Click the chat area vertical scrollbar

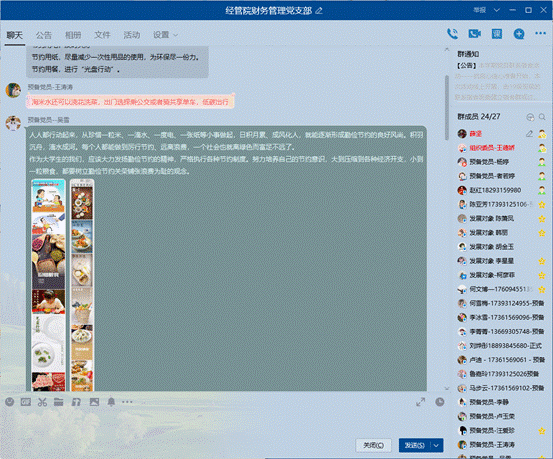(x=447, y=102)
